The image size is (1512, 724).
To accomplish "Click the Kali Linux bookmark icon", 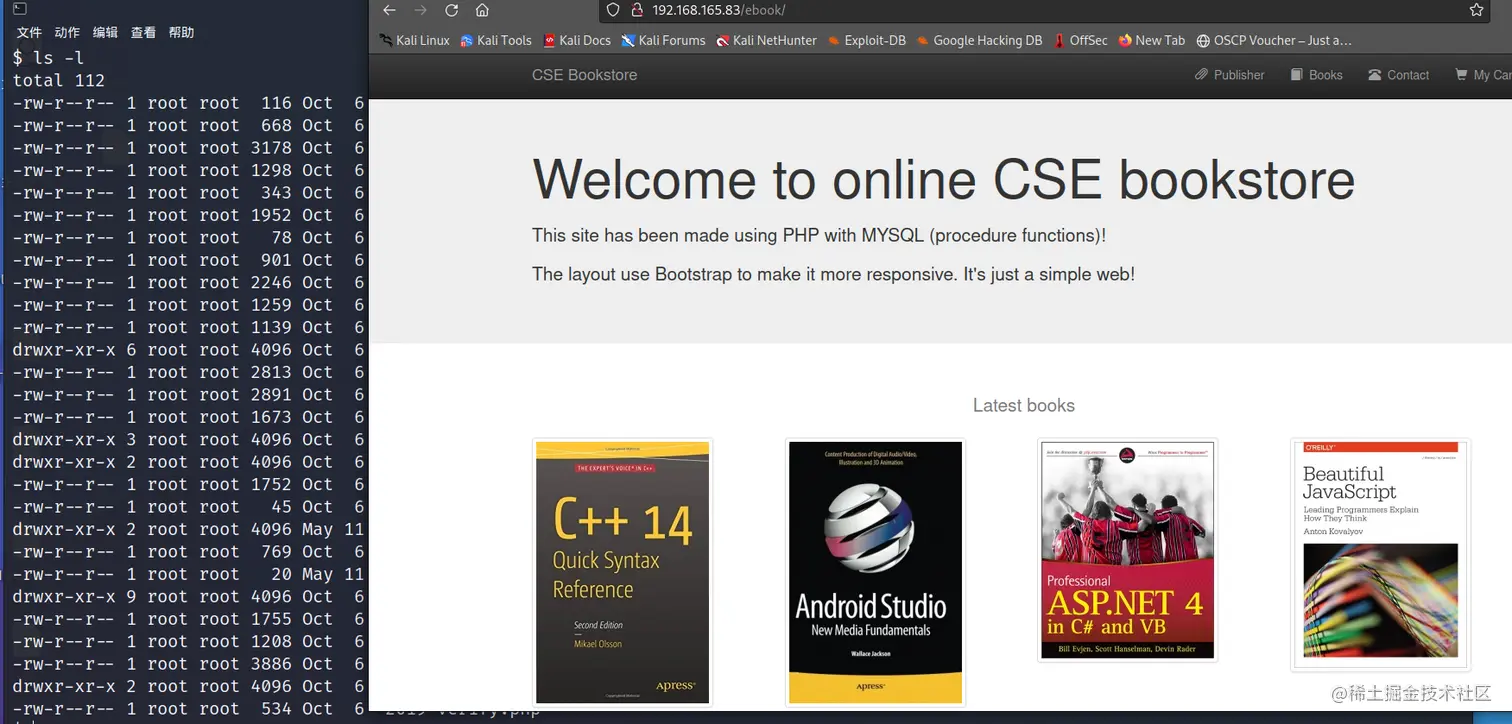I will click(x=386, y=41).
